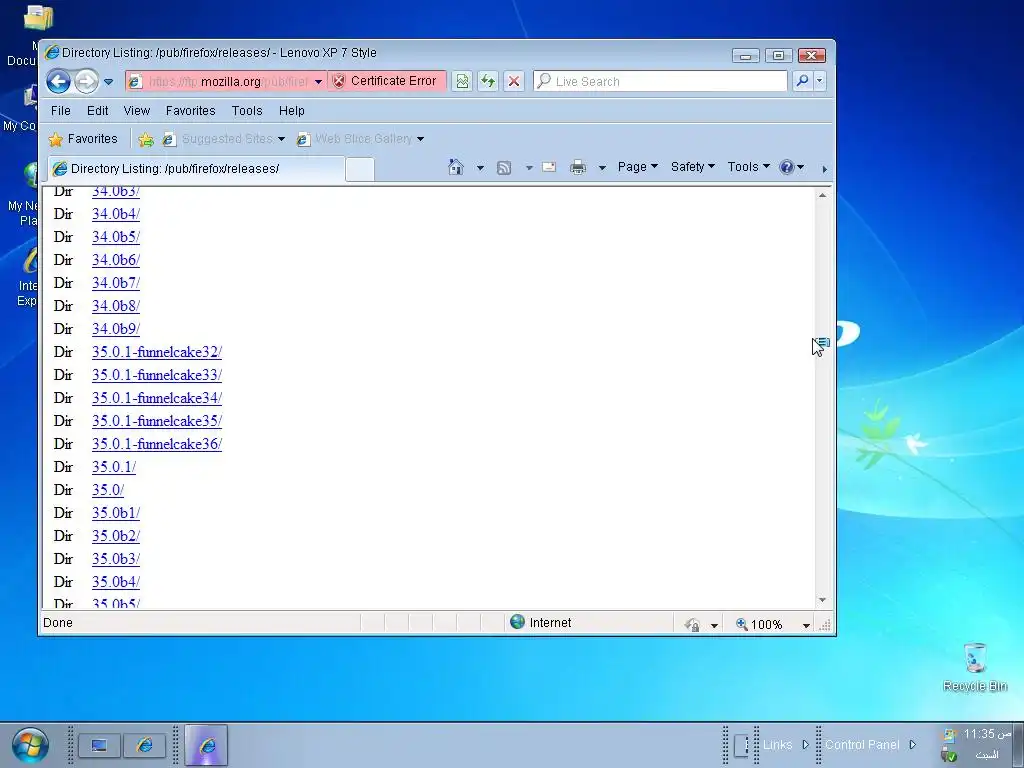Image resolution: width=1024 pixels, height=768 pixels.
Task: Click the Protected Mode lock icon in status bar
Action: (x=692, y=625)
